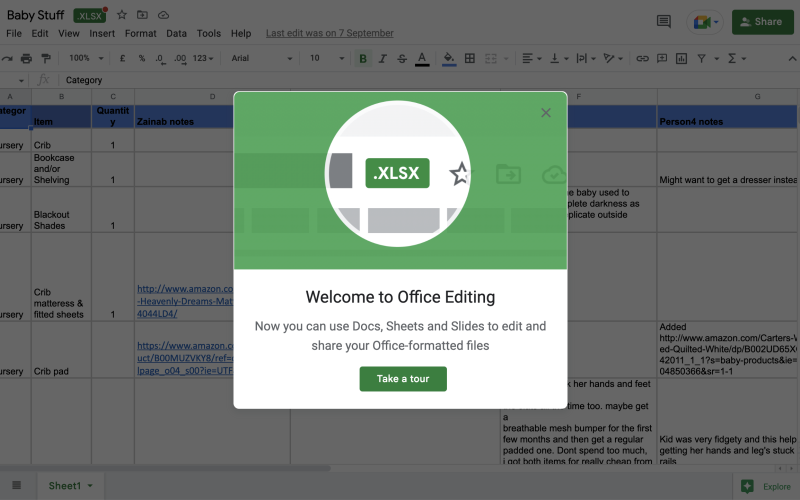Star the Baby Stuff document
The width and height of the screenshot is (800, 500).
(x=122, y=15)
